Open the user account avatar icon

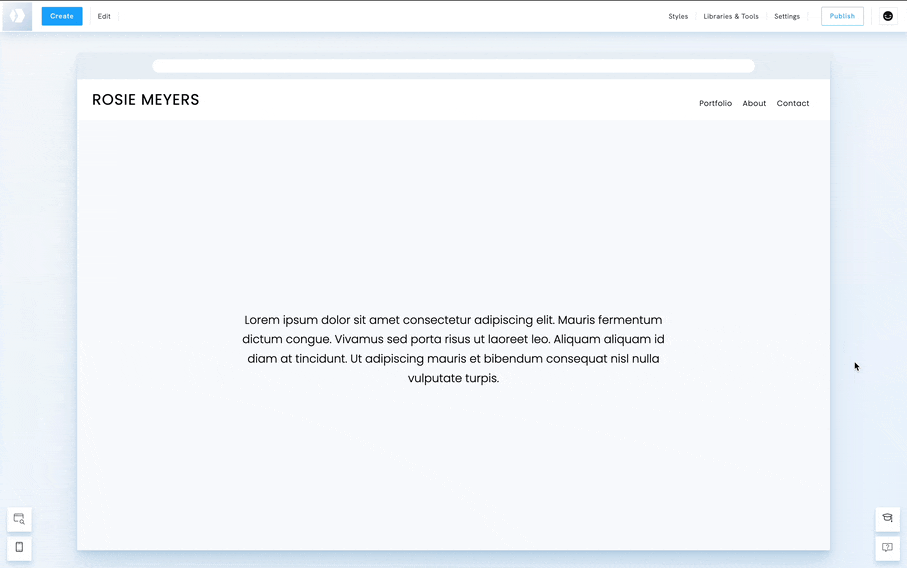pos(887,16)
